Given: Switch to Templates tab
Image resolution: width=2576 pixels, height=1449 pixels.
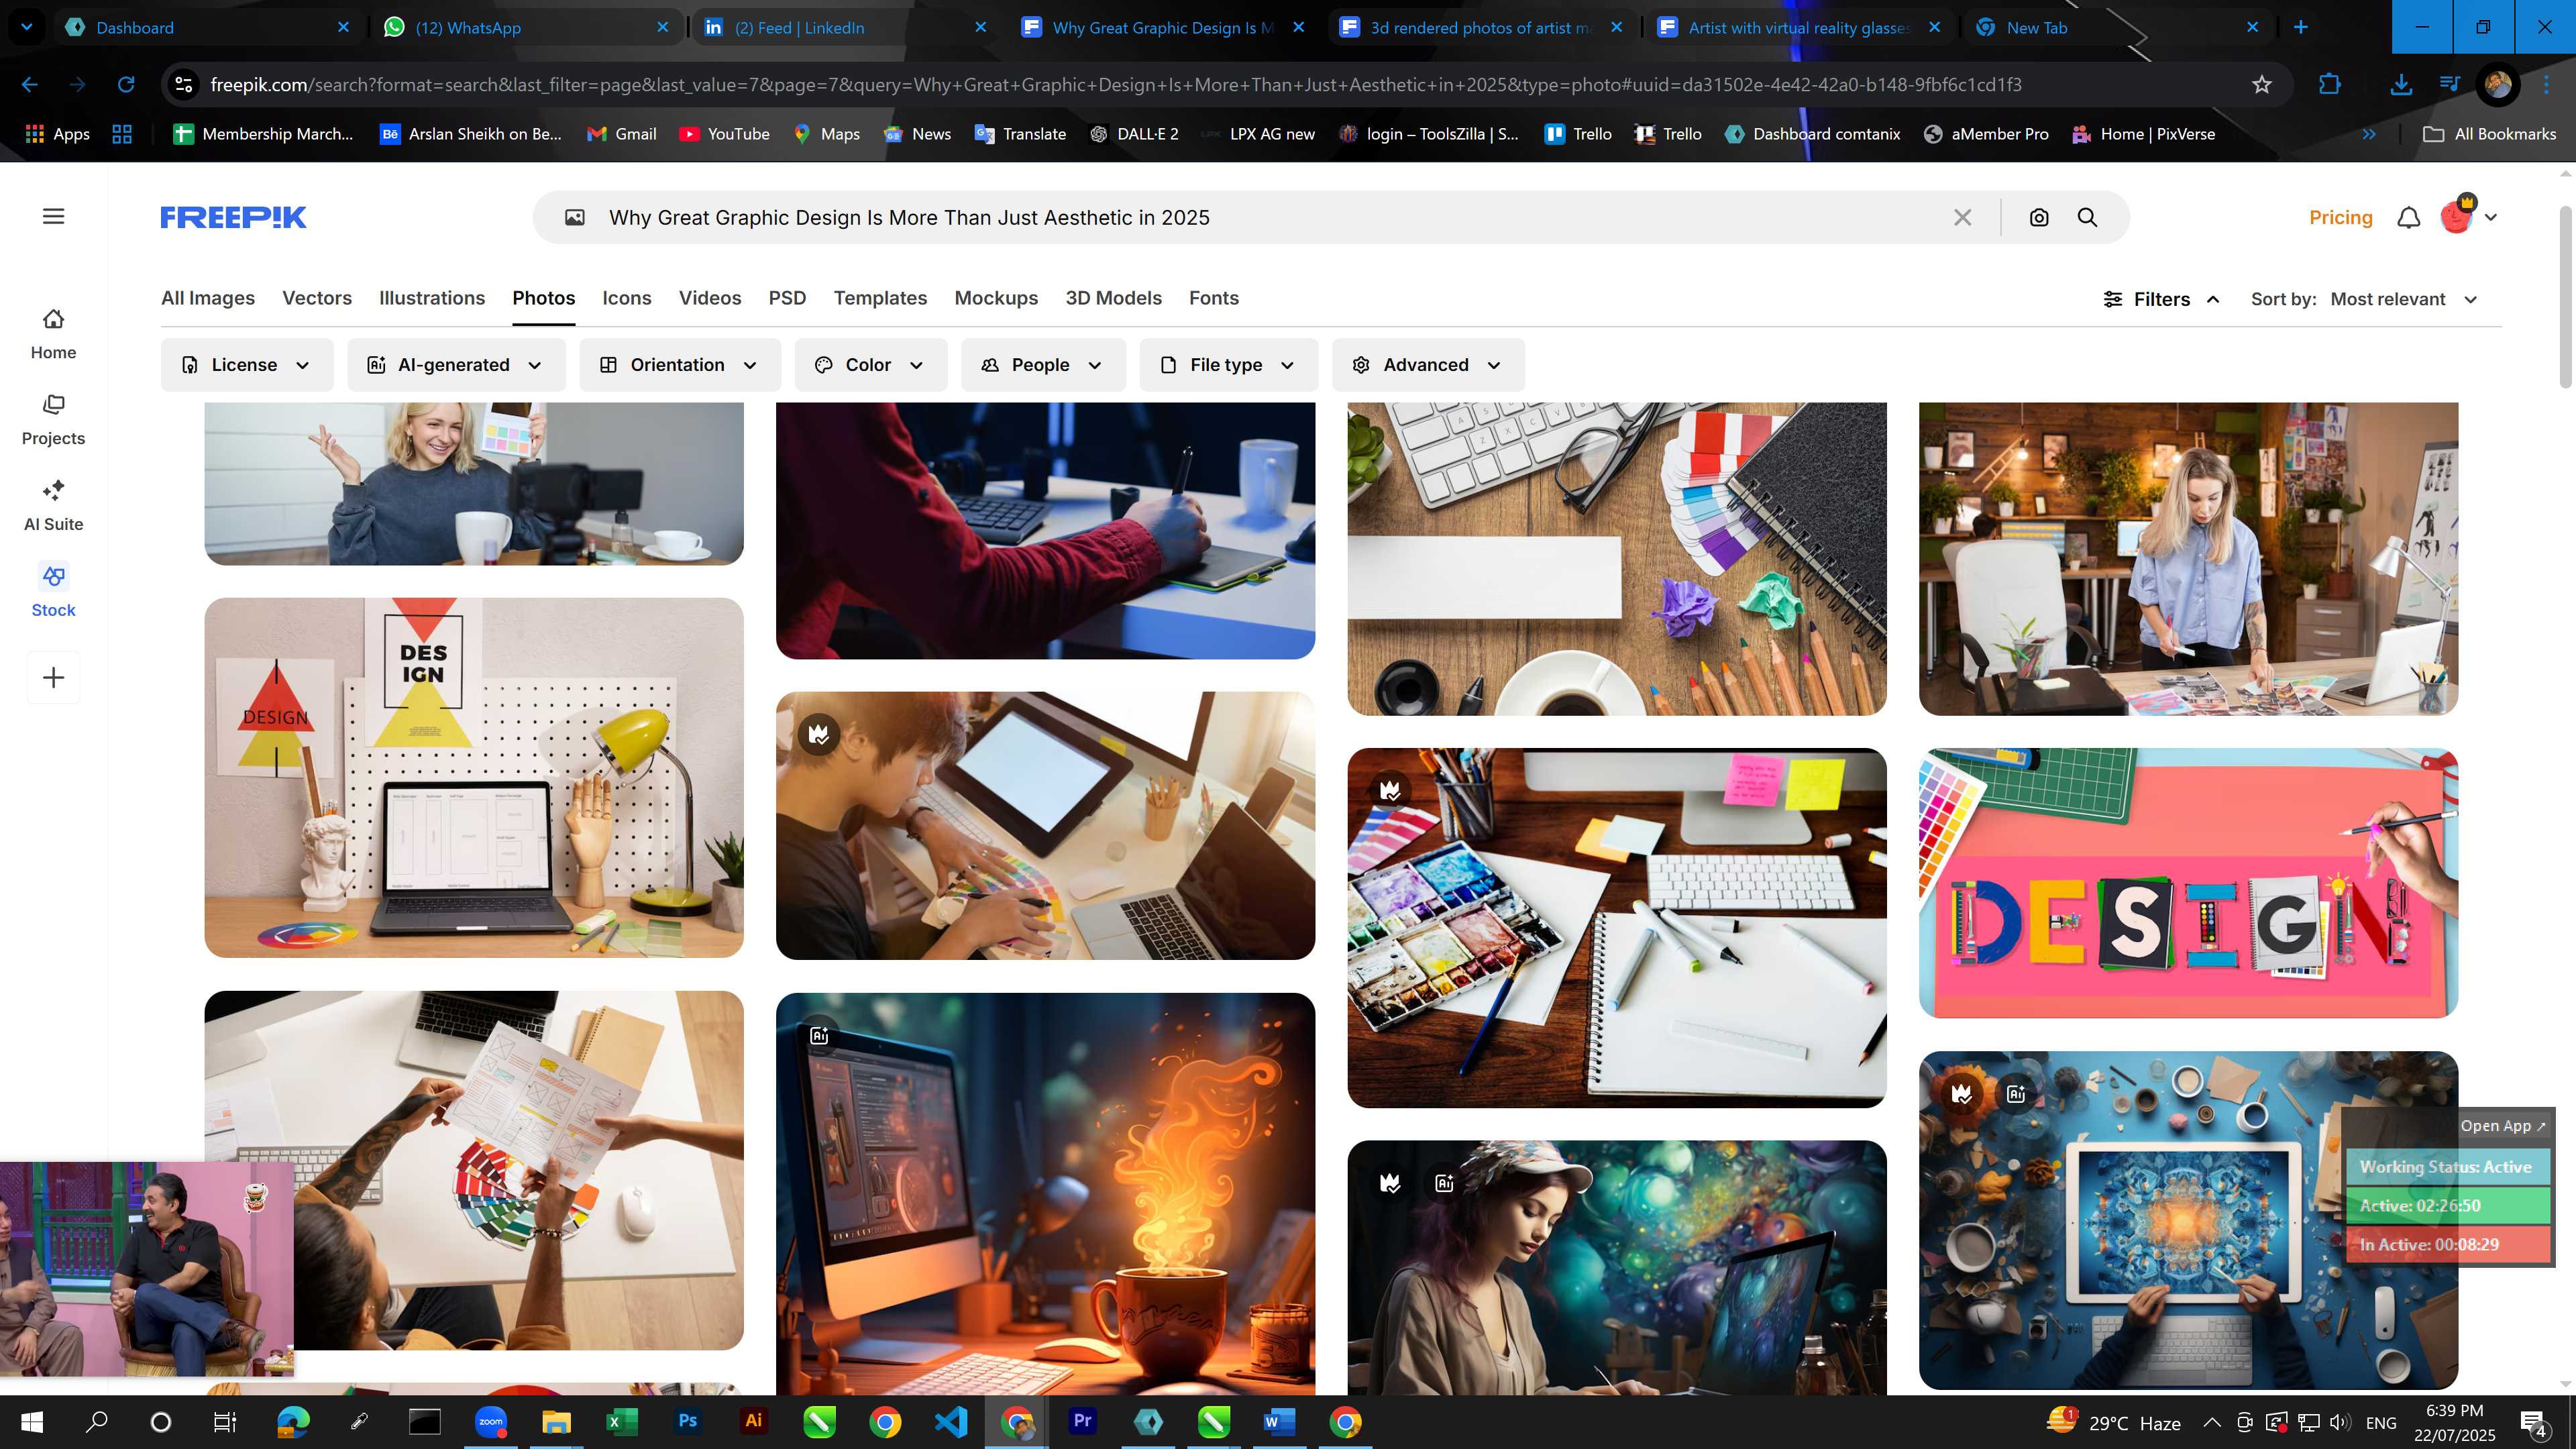Looking at the screenshot, I should pos(880,298).
